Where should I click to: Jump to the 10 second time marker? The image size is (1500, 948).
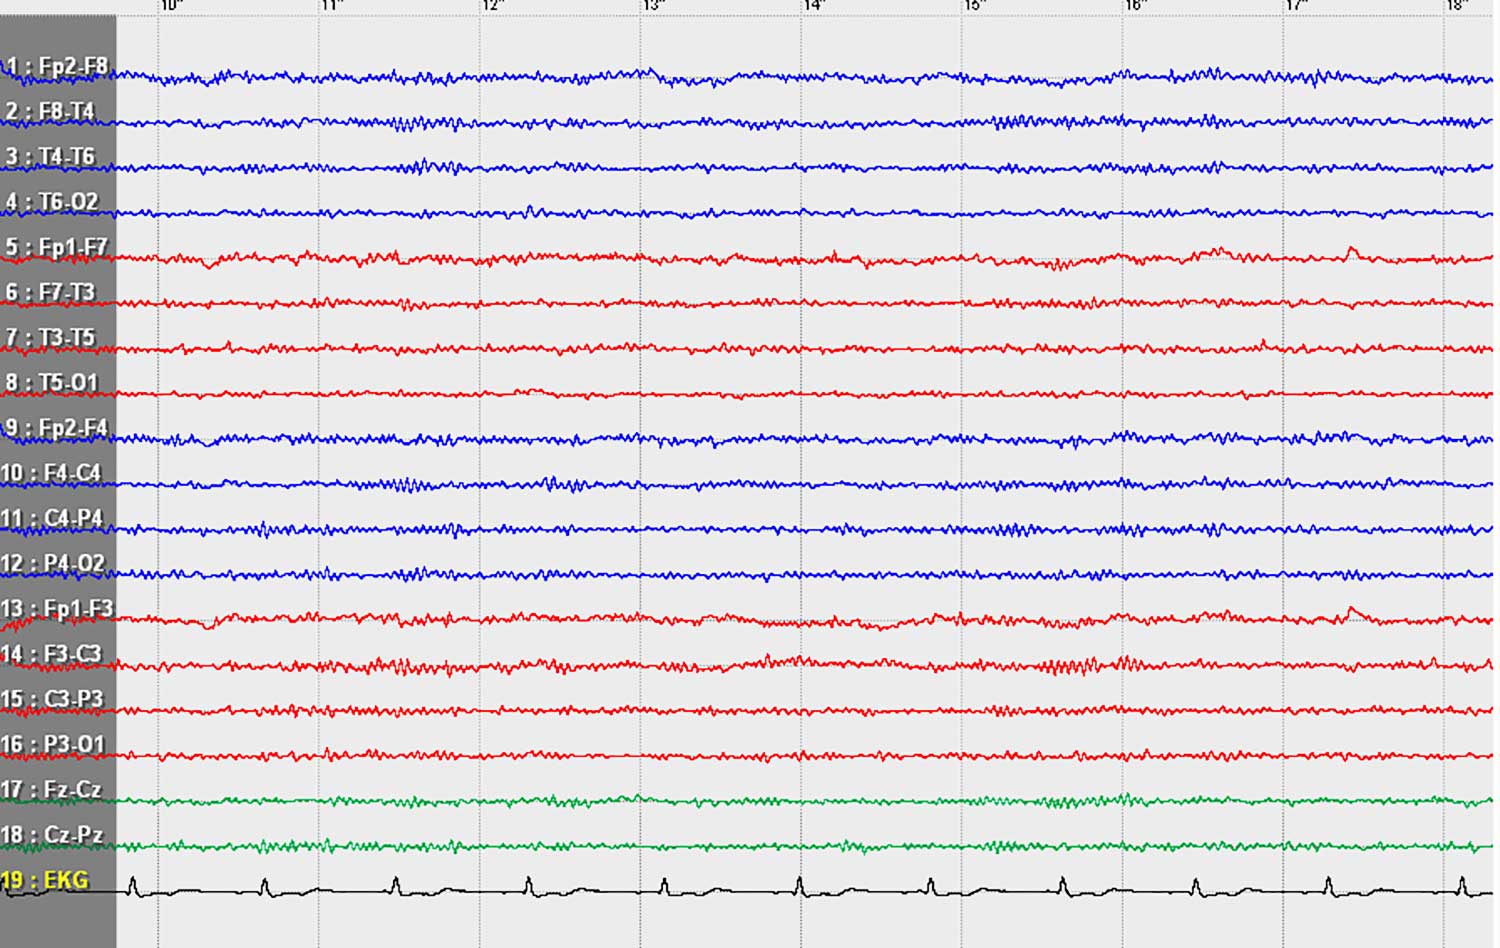click(171, 6)
